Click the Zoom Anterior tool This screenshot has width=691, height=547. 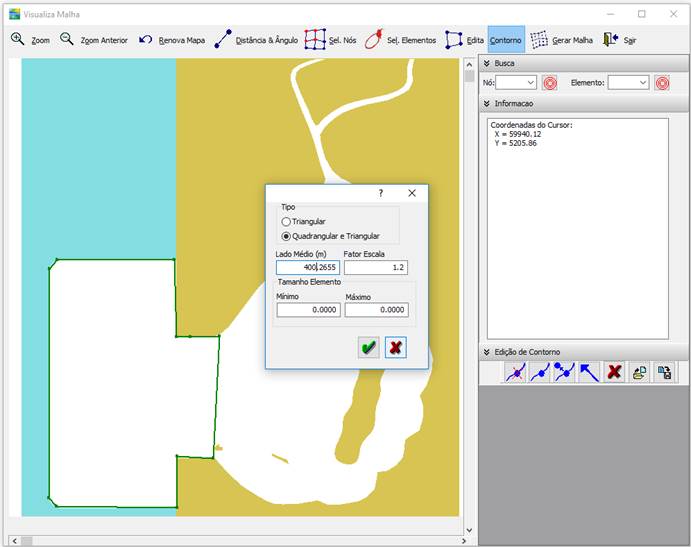(x=93, y=40)
